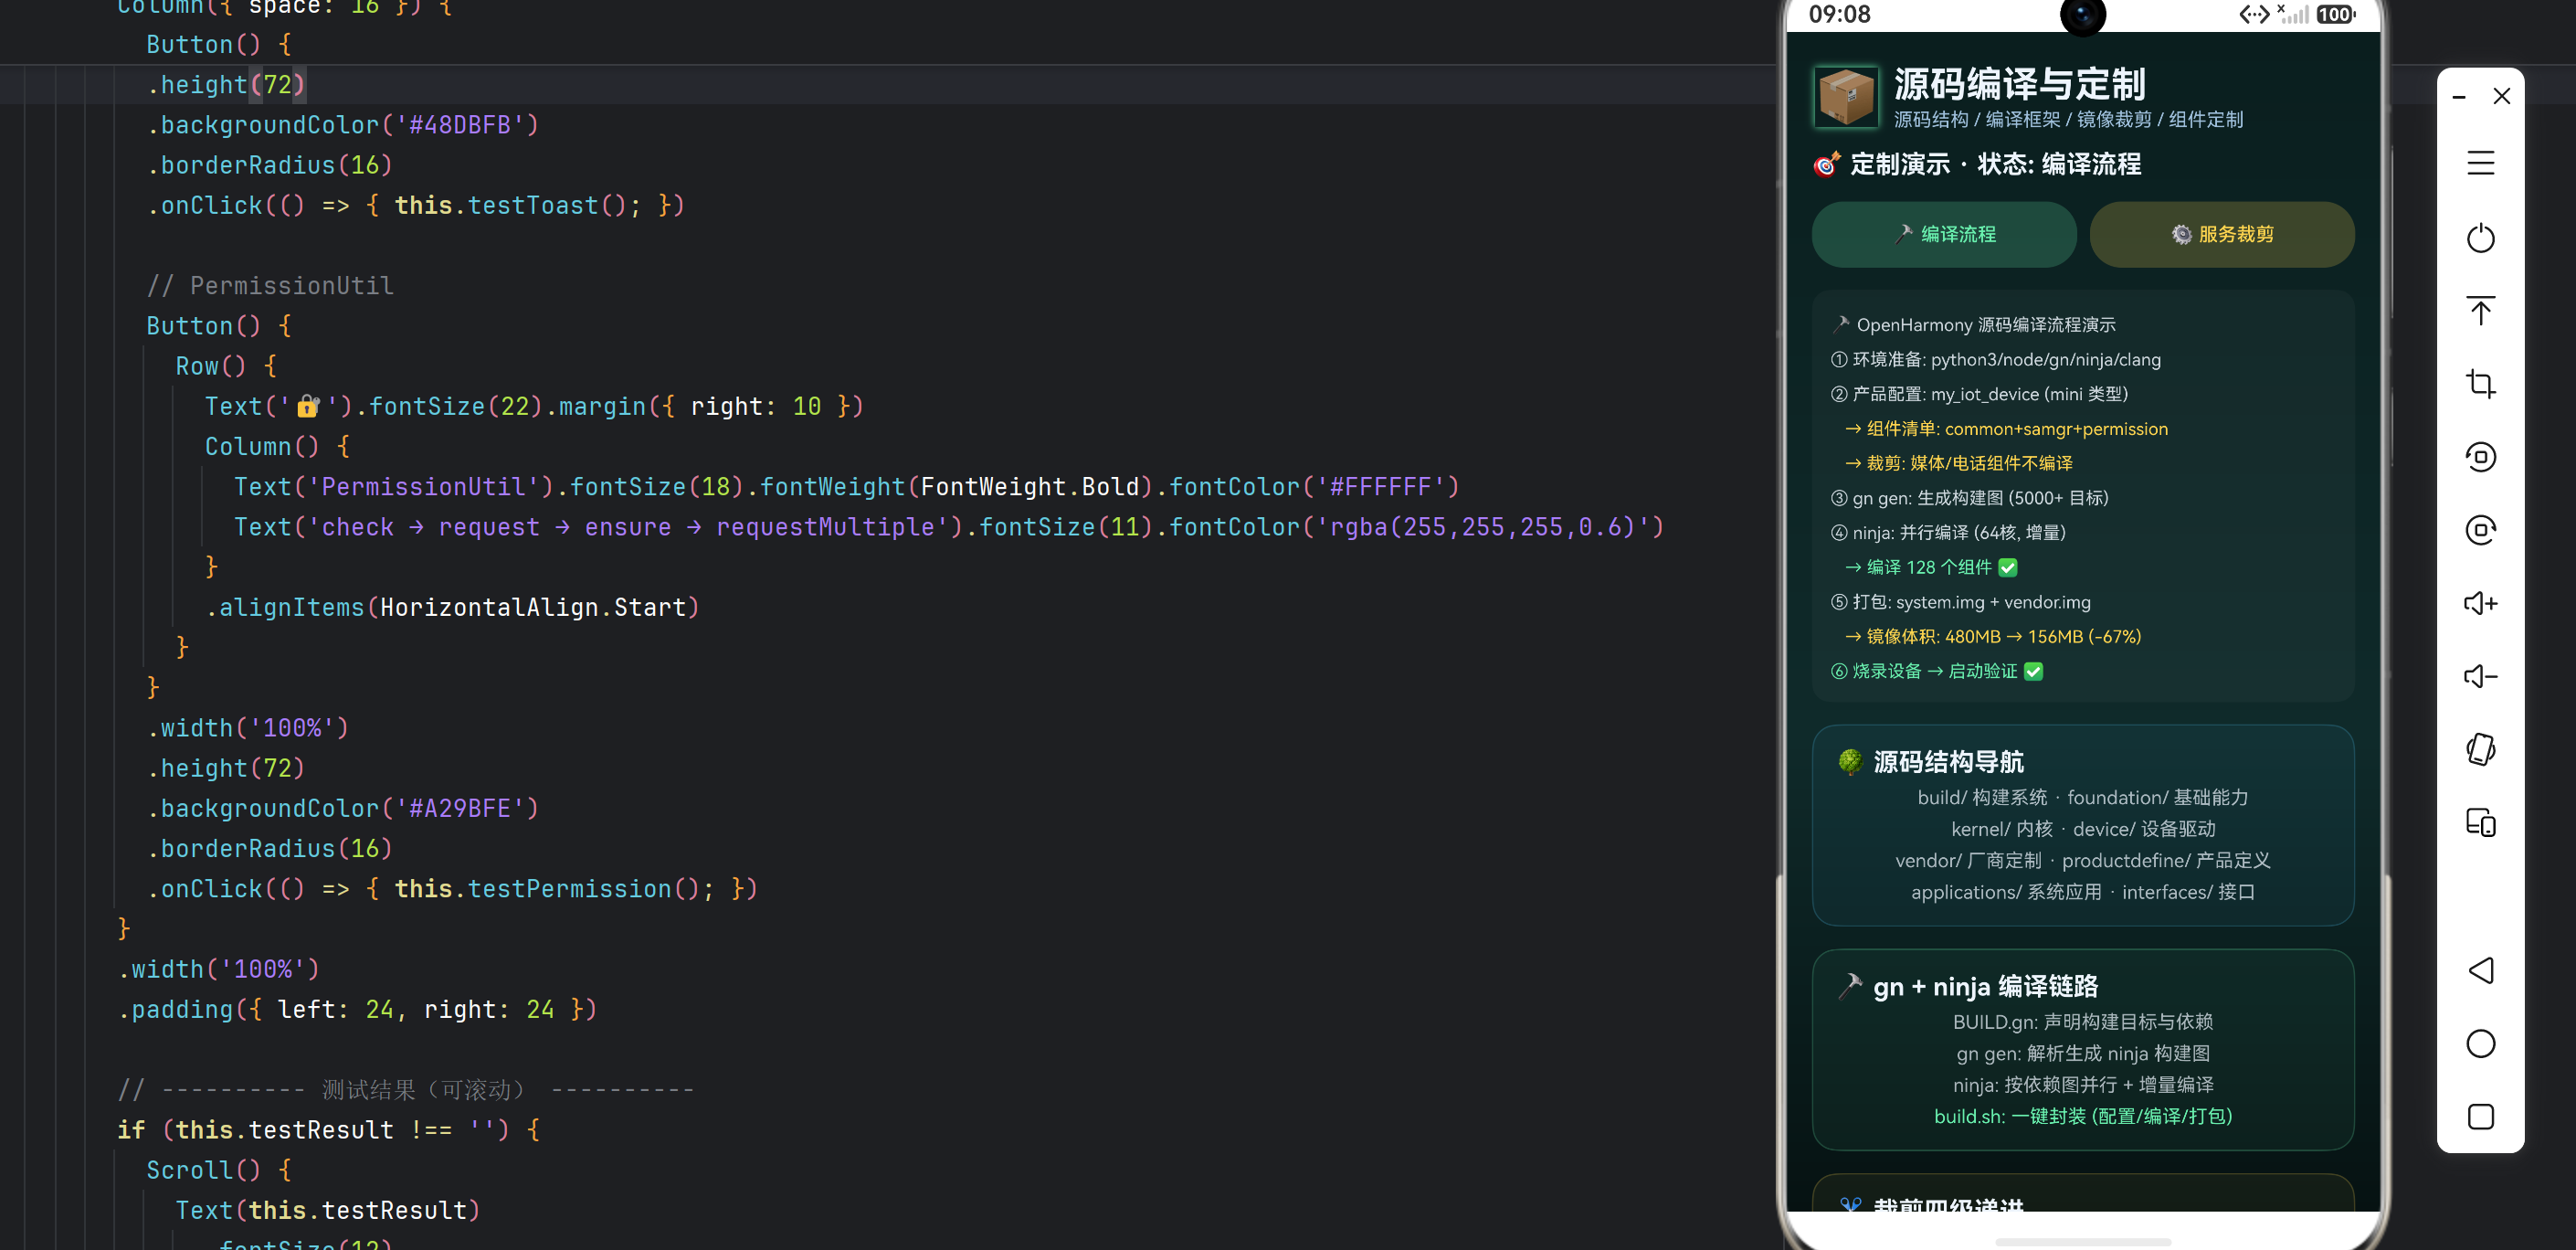Rotate the emulator screen counterclockwise
Screen dimensions: 2576x1250
point(2480,457)
